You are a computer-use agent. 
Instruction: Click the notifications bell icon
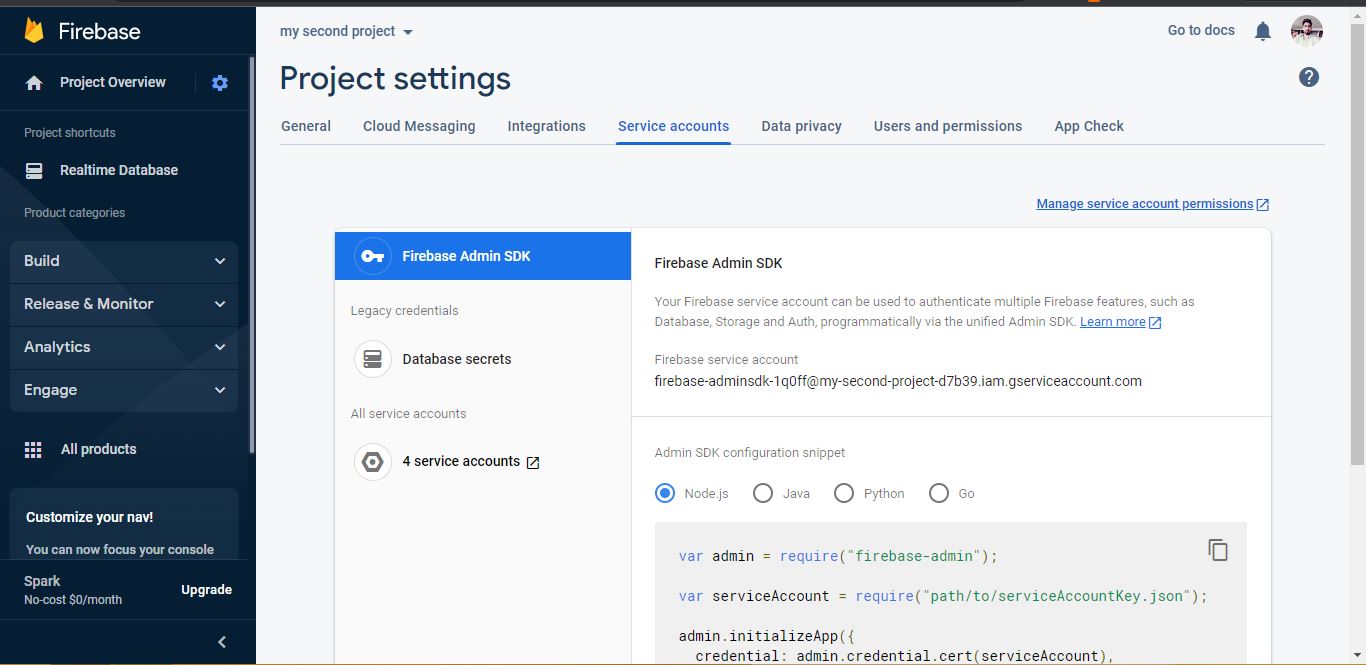pos(1263,31)
